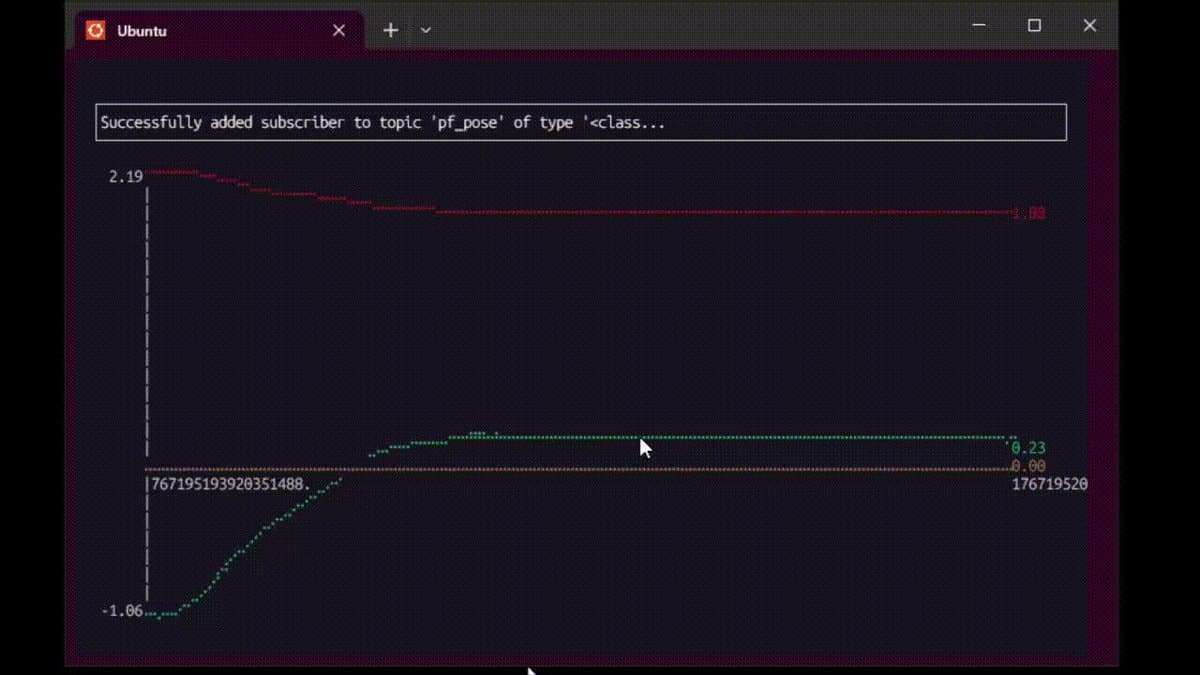Image resolution: width=1200 pixels, height=675 pixels.
Task: Minimize the terminal window
Action: point(978,25)
